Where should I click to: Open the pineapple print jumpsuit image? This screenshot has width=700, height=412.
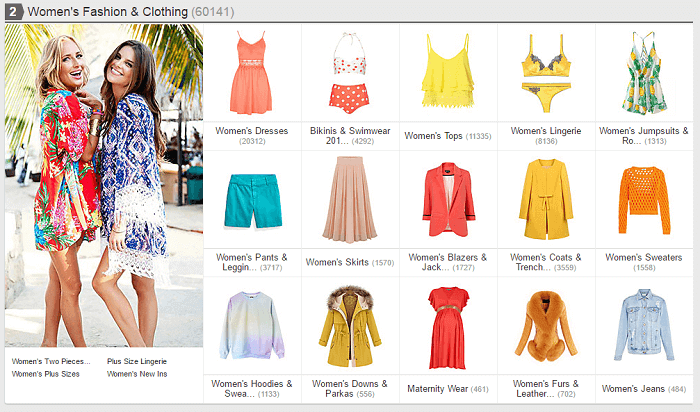(x=644, y=73)
